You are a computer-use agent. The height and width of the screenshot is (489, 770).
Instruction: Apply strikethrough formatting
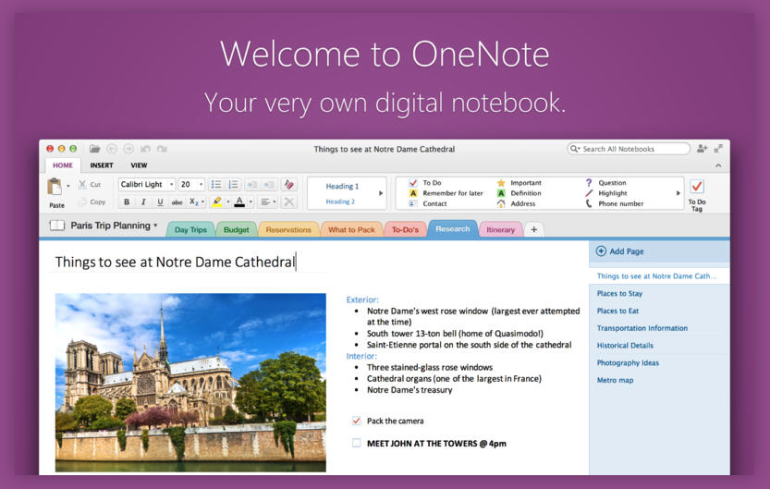point(177,202)
